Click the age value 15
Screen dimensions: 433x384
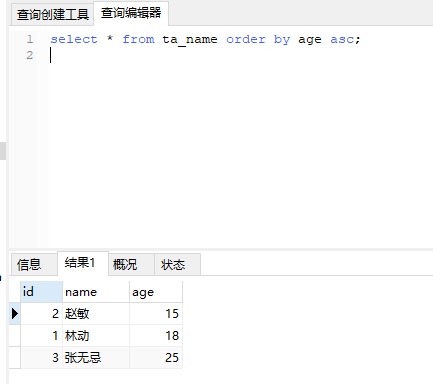point(156,314)
